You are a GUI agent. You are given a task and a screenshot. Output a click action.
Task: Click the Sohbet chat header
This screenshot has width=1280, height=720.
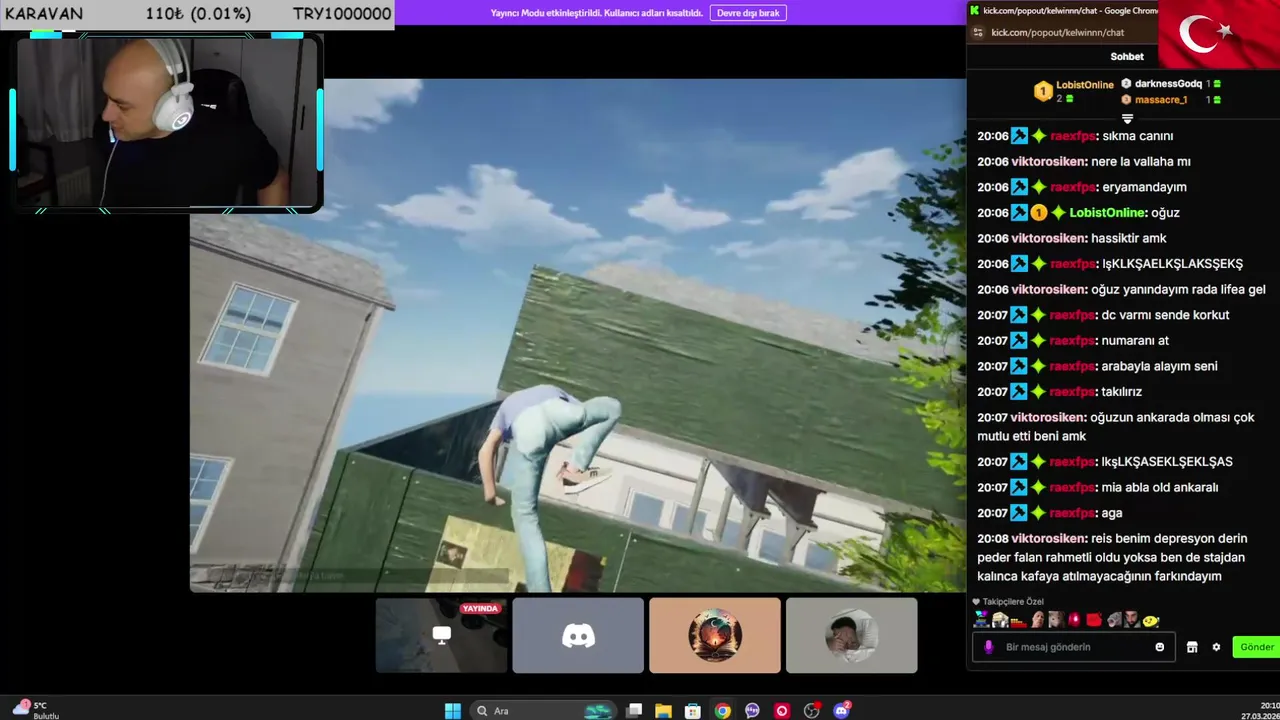(x=1127, y=57)
